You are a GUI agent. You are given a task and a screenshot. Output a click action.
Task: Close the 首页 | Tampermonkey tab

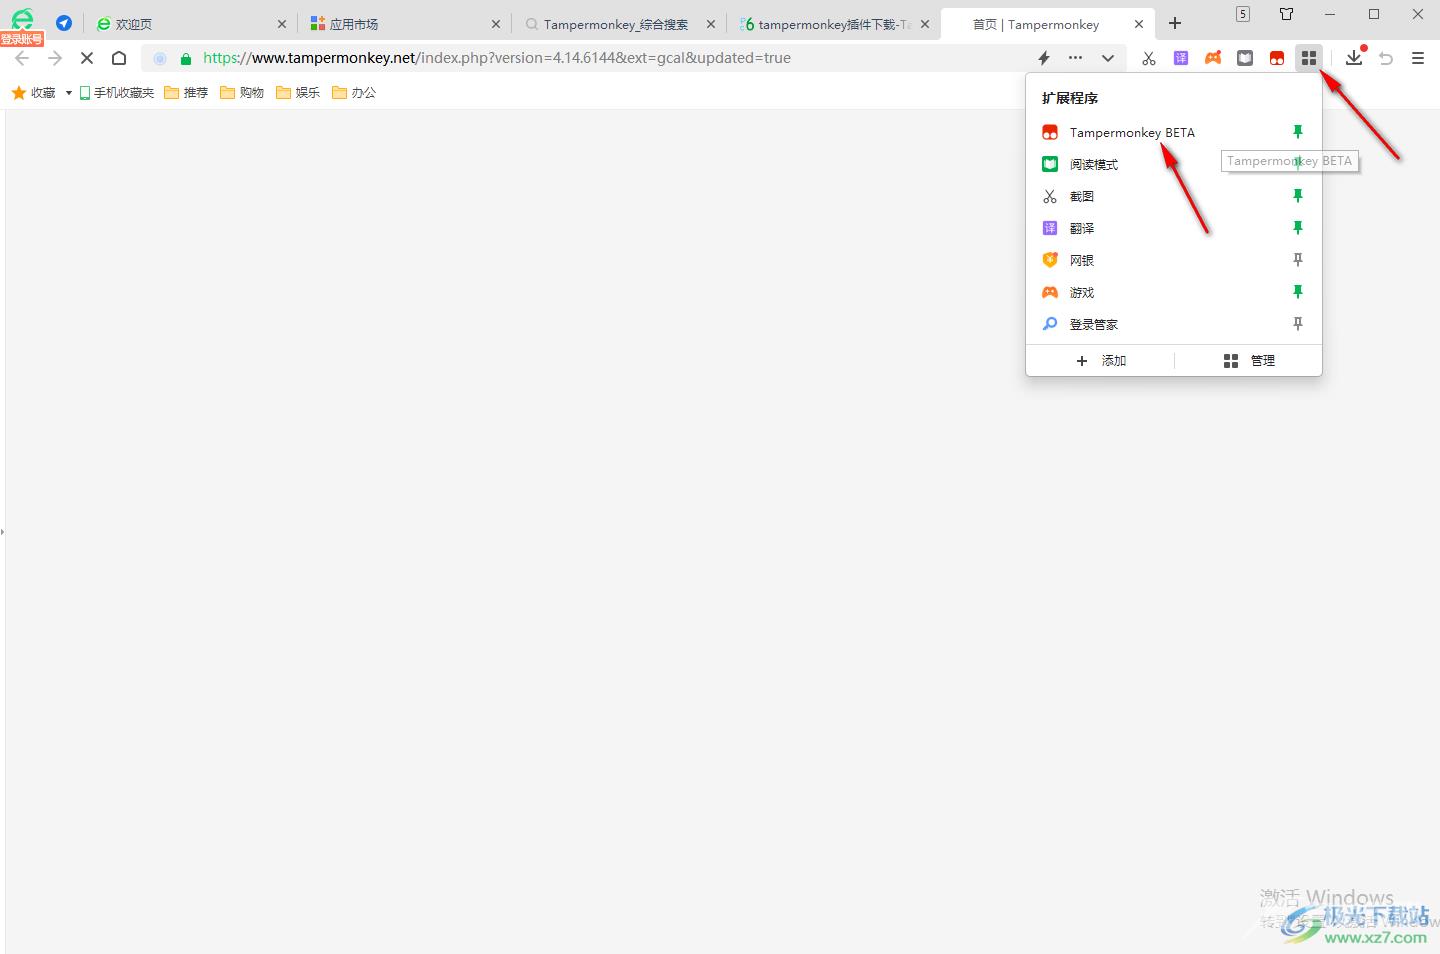(1139, 24)
